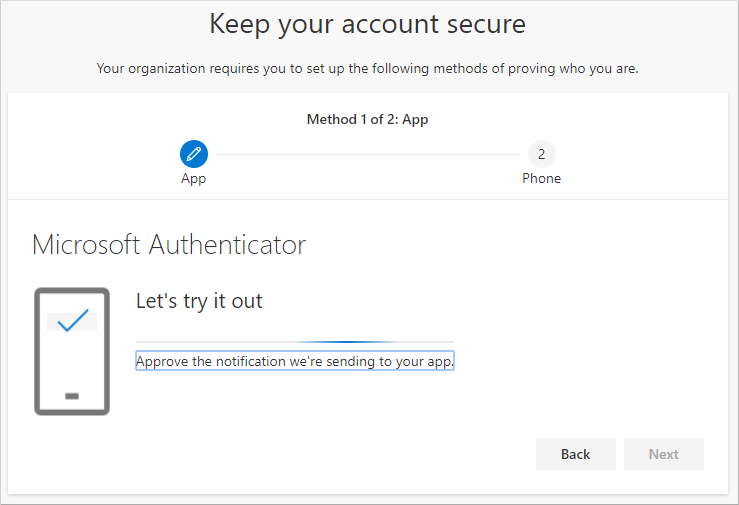Click the 'Keep your account secure' title
This screenshot has height=505, width=739.
tap(367, 24)
